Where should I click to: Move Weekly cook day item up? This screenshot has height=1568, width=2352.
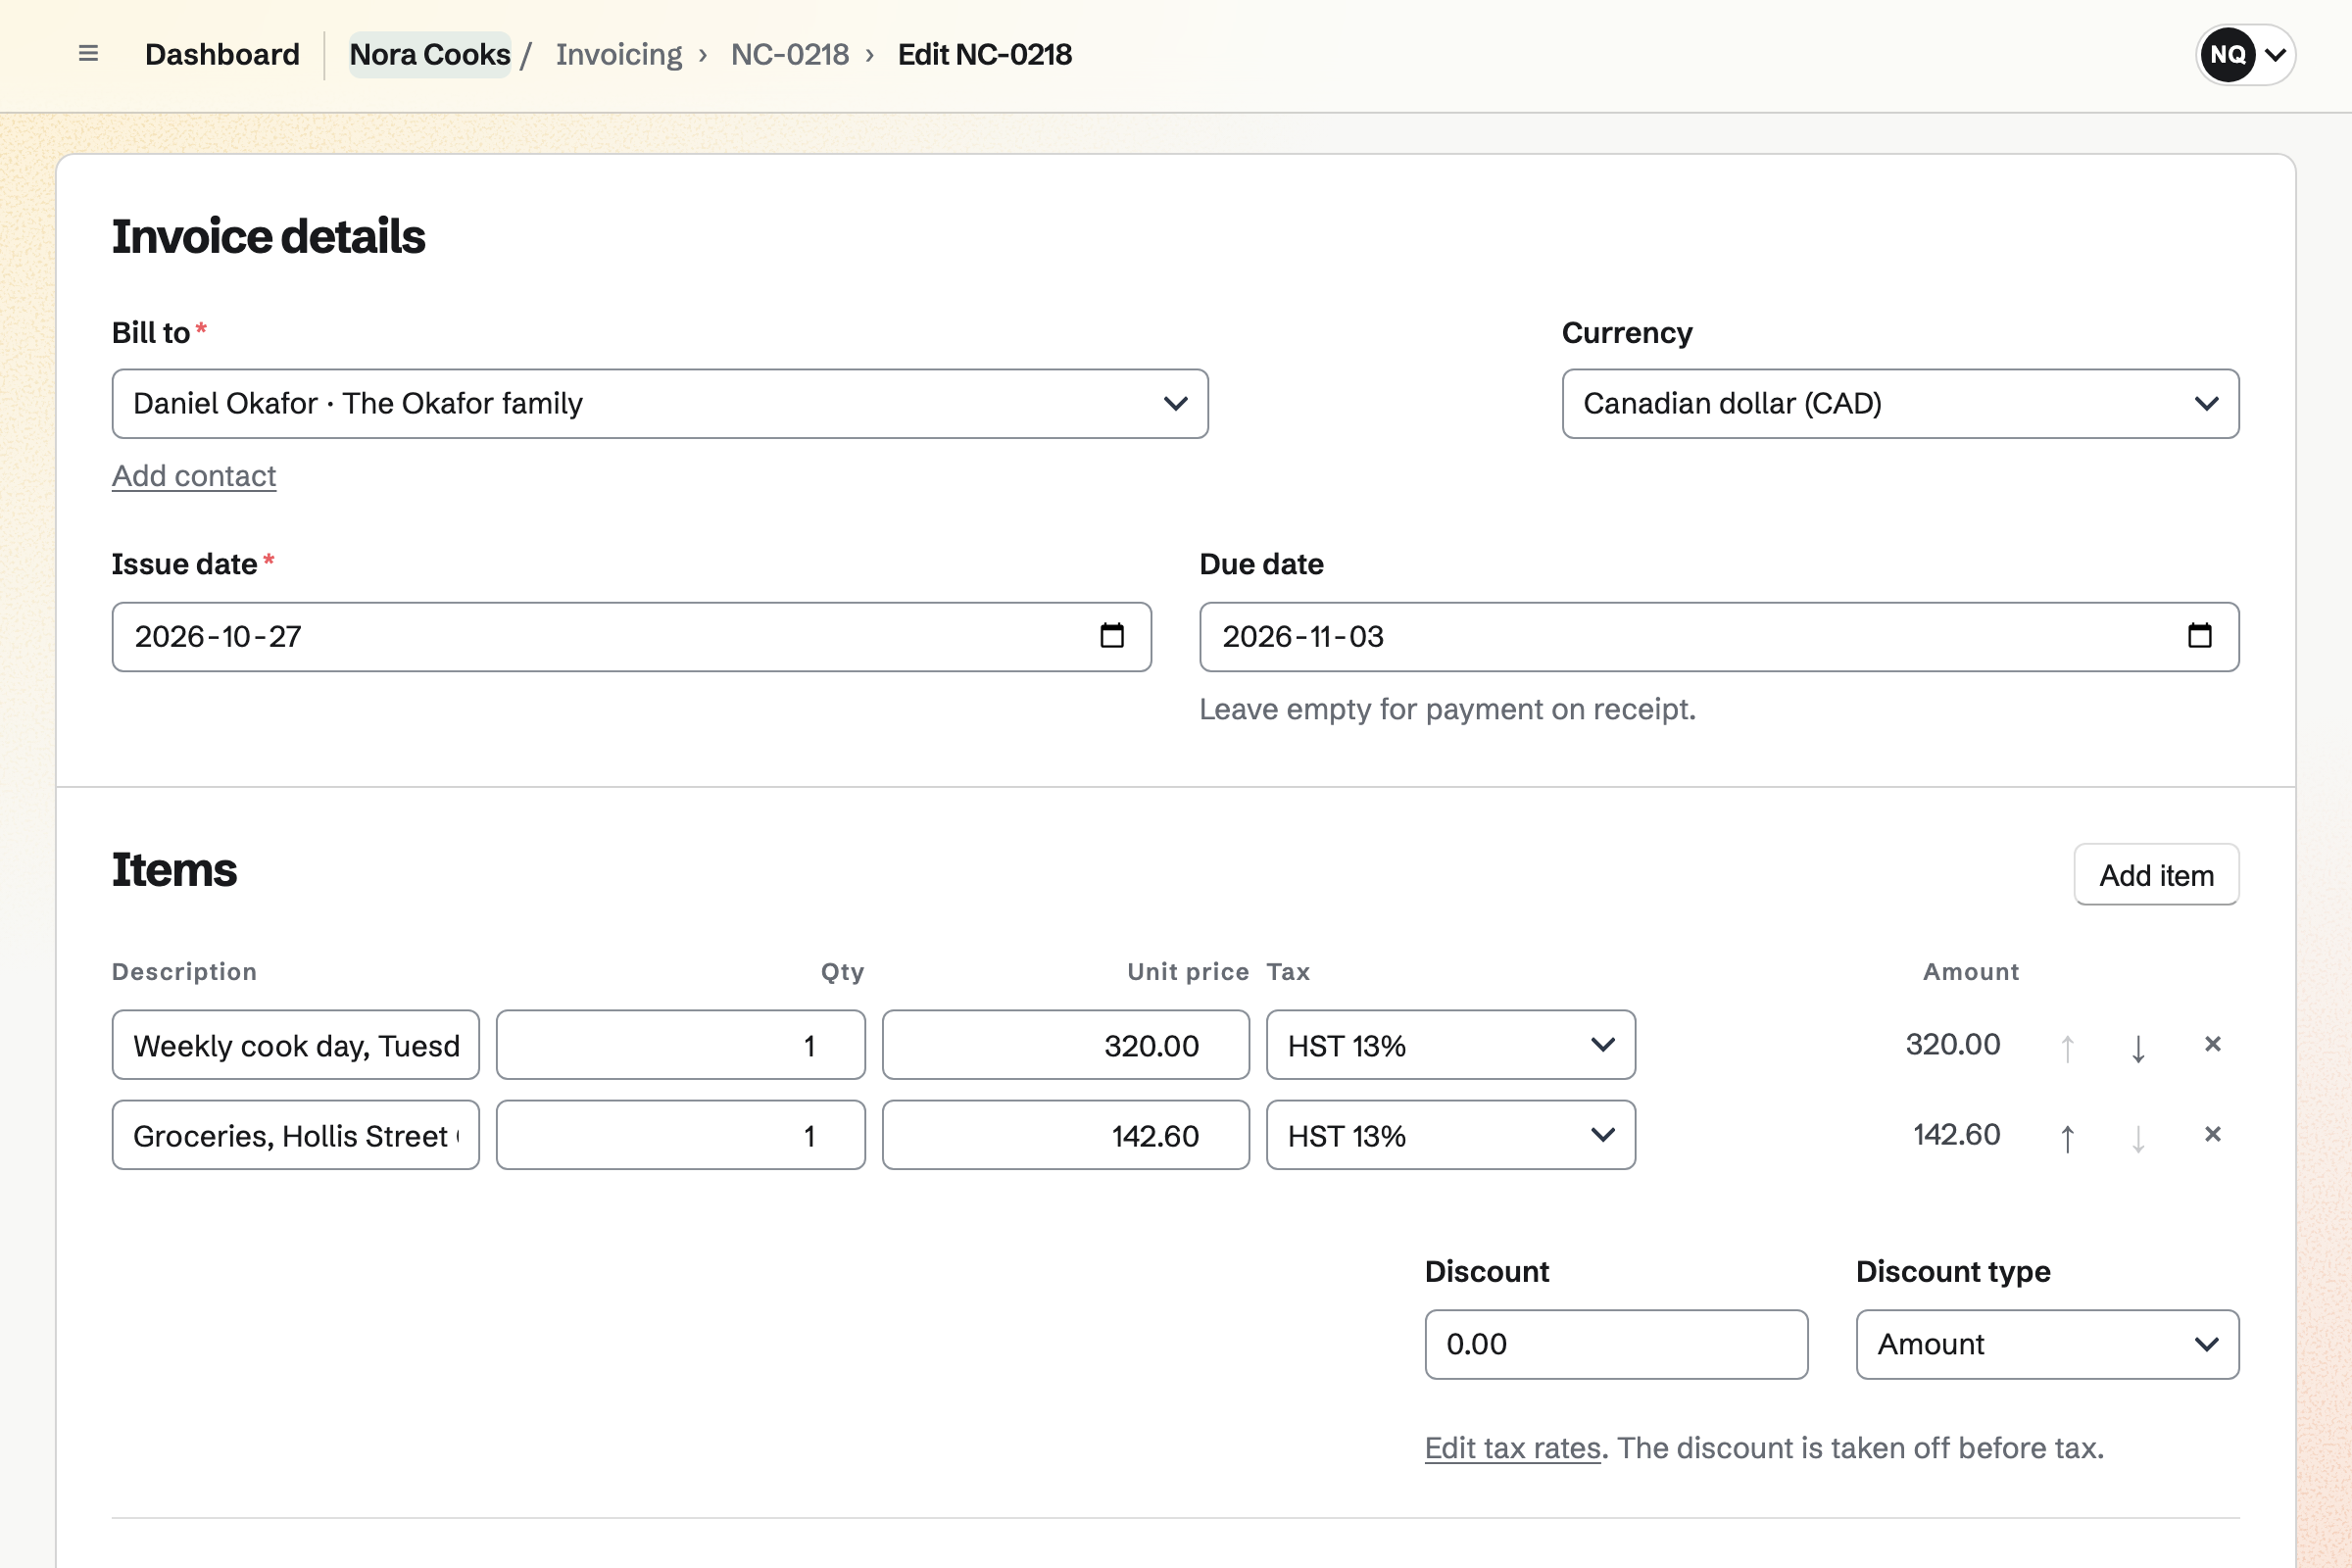(2067, 1047)
